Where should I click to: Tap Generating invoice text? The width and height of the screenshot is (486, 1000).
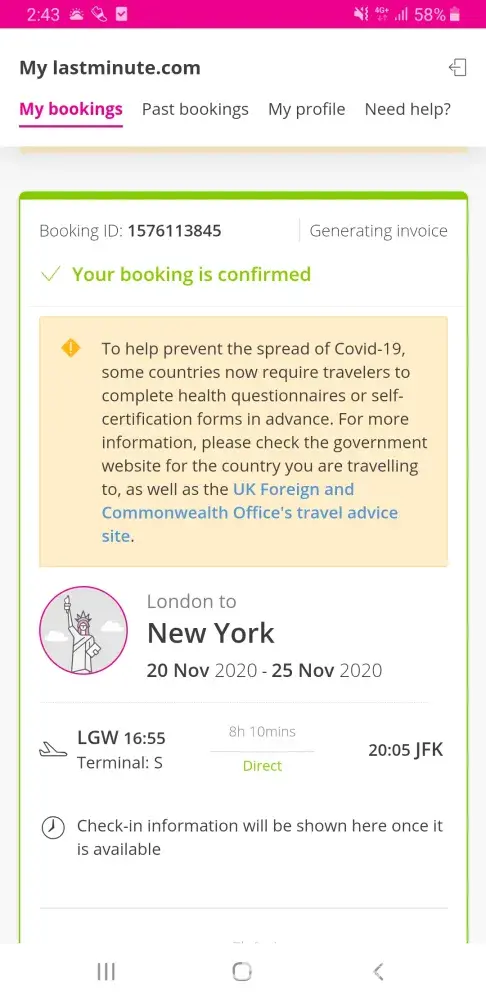pos(378,231)
